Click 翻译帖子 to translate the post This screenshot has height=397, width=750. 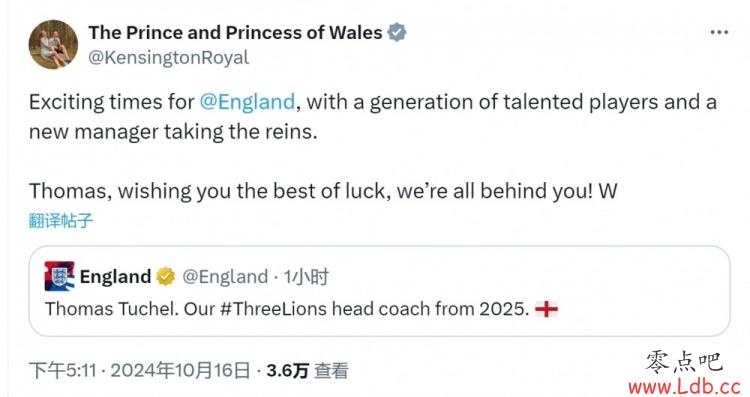[61, 221]
